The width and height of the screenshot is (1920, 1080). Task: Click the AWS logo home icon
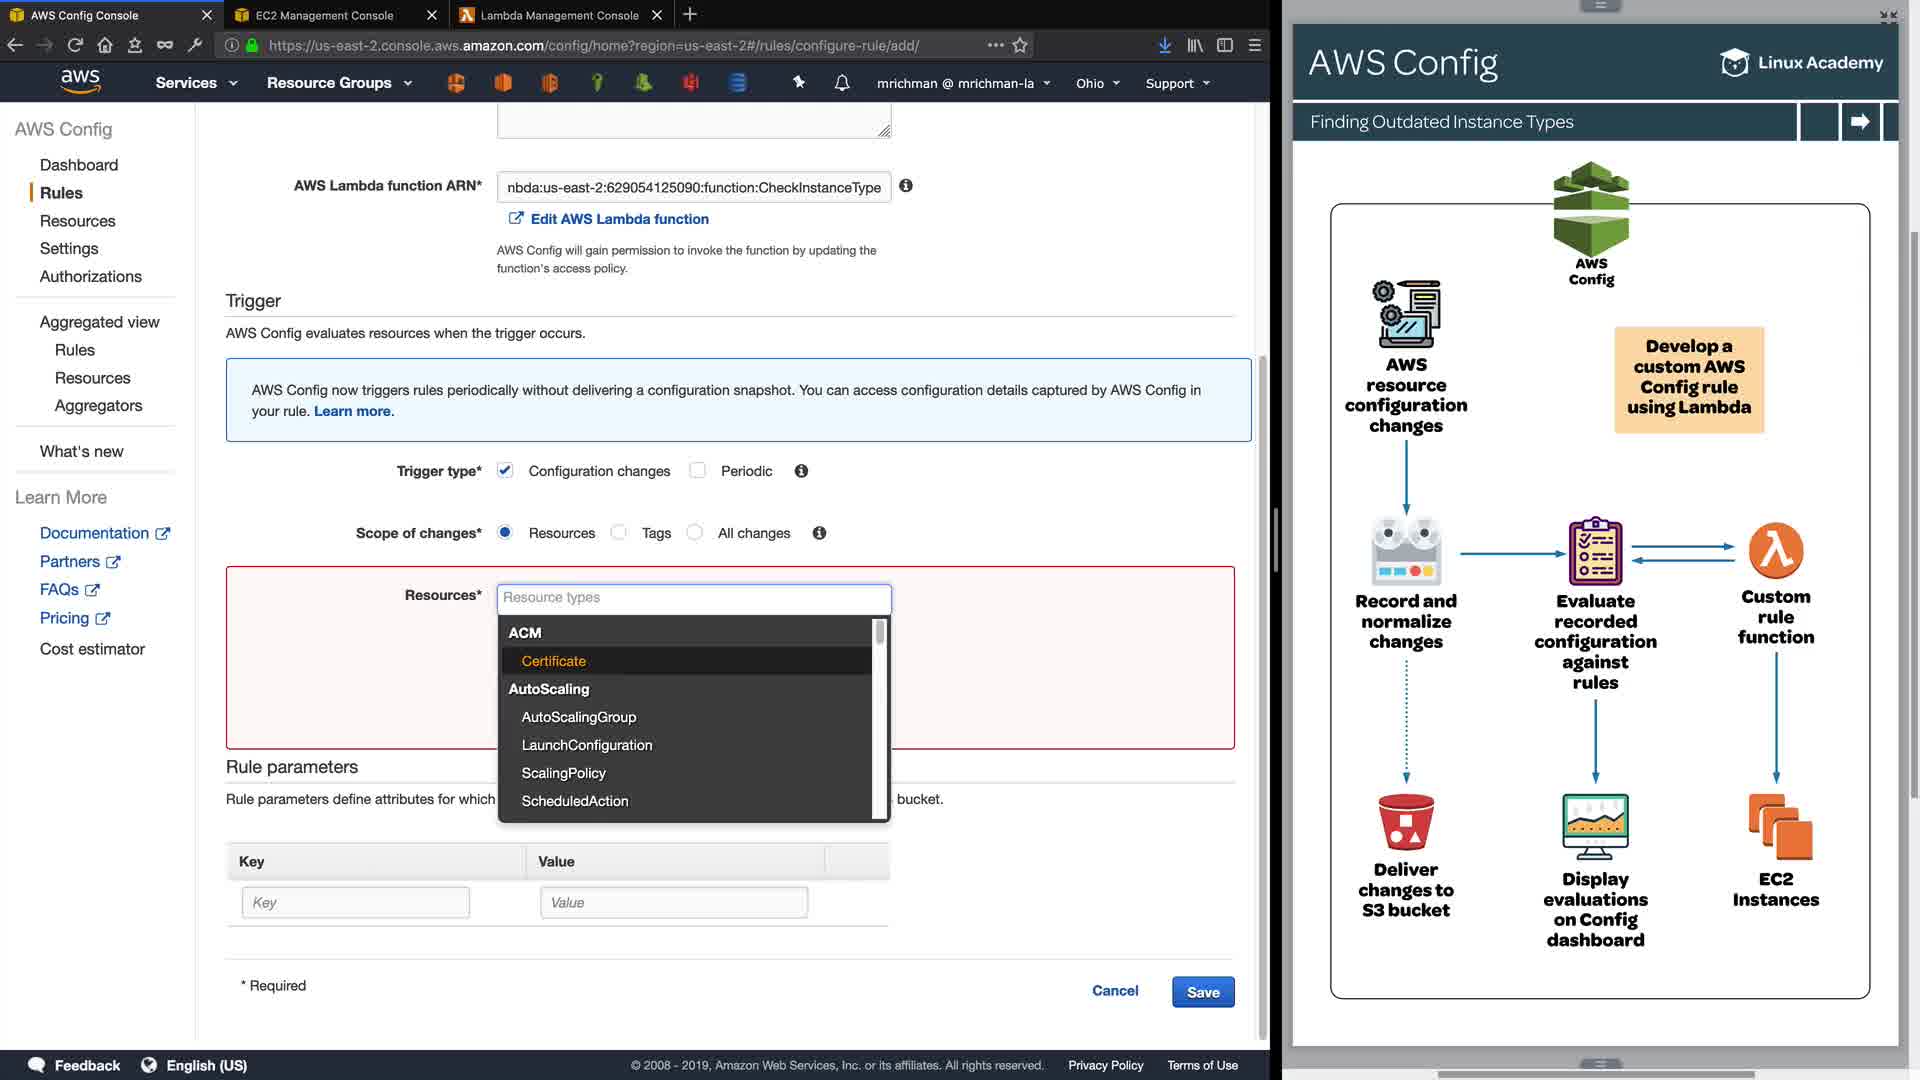[x=80, y=81]
